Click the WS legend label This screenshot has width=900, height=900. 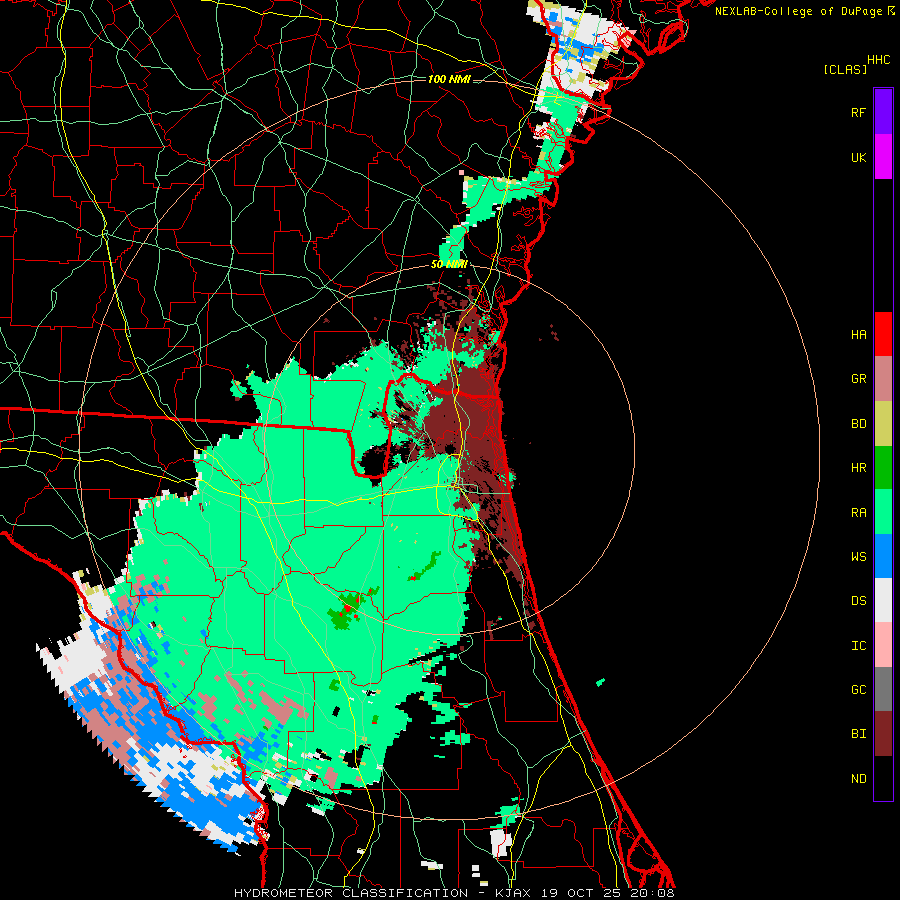click(859, 557)
